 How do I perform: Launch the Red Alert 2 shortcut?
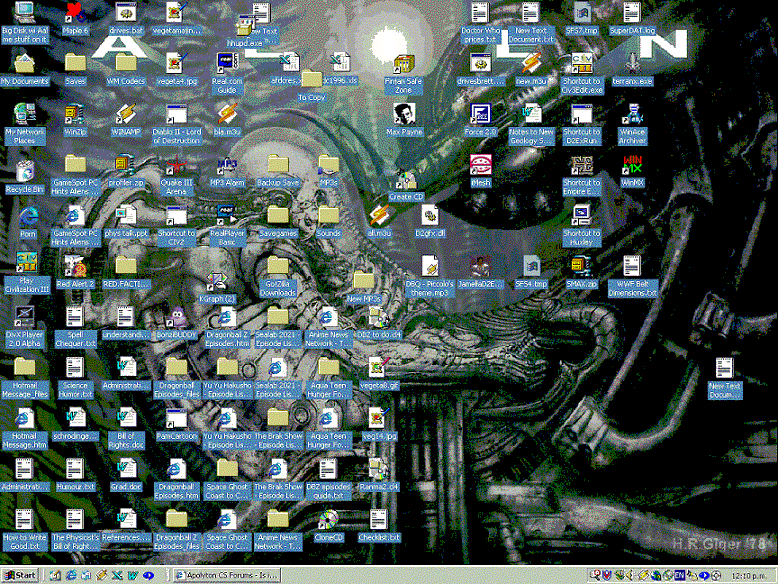click(x=75, y=267)
